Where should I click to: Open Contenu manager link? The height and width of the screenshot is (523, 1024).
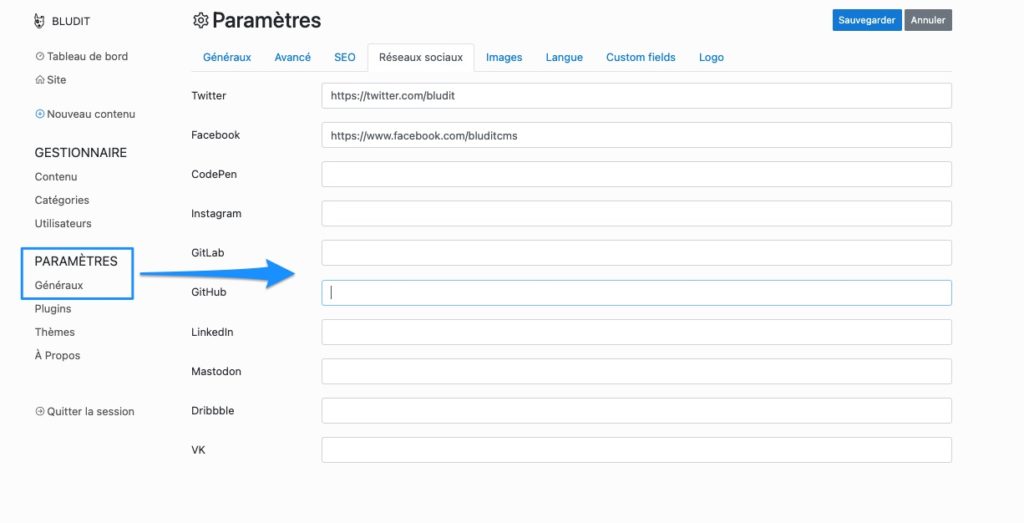[x=56, y=177]
